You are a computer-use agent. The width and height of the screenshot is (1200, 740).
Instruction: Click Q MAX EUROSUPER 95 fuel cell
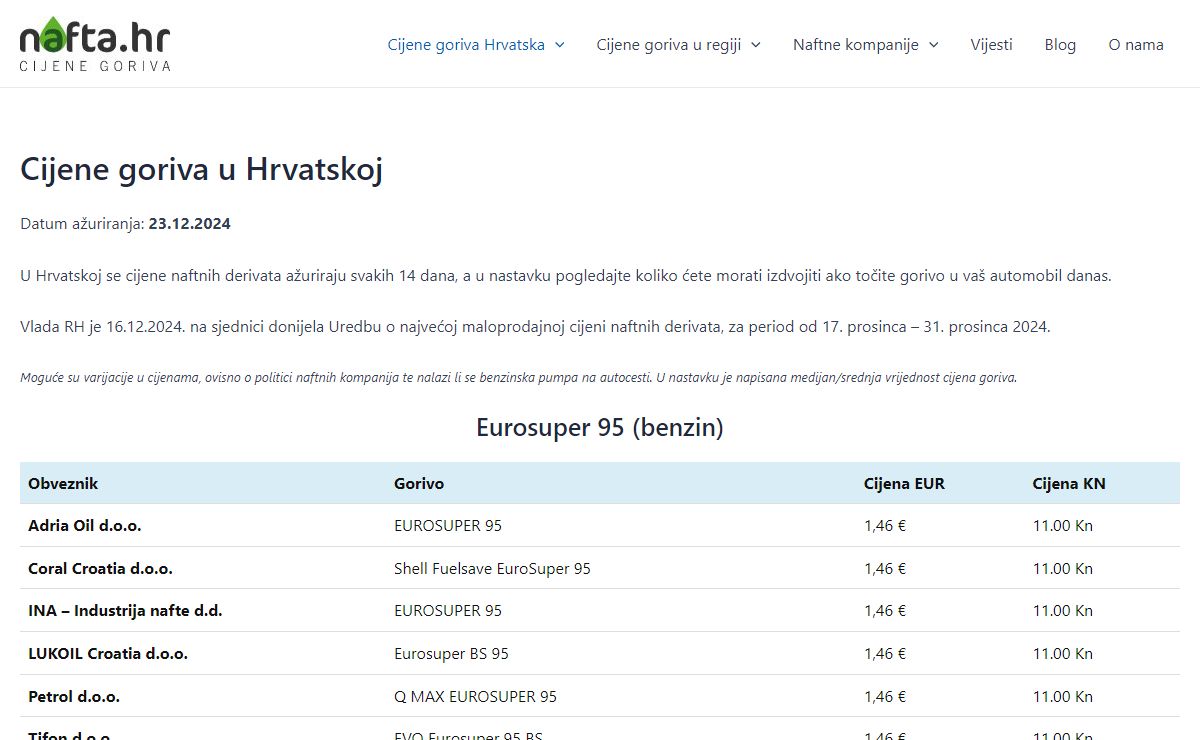(x=475, y=697)
